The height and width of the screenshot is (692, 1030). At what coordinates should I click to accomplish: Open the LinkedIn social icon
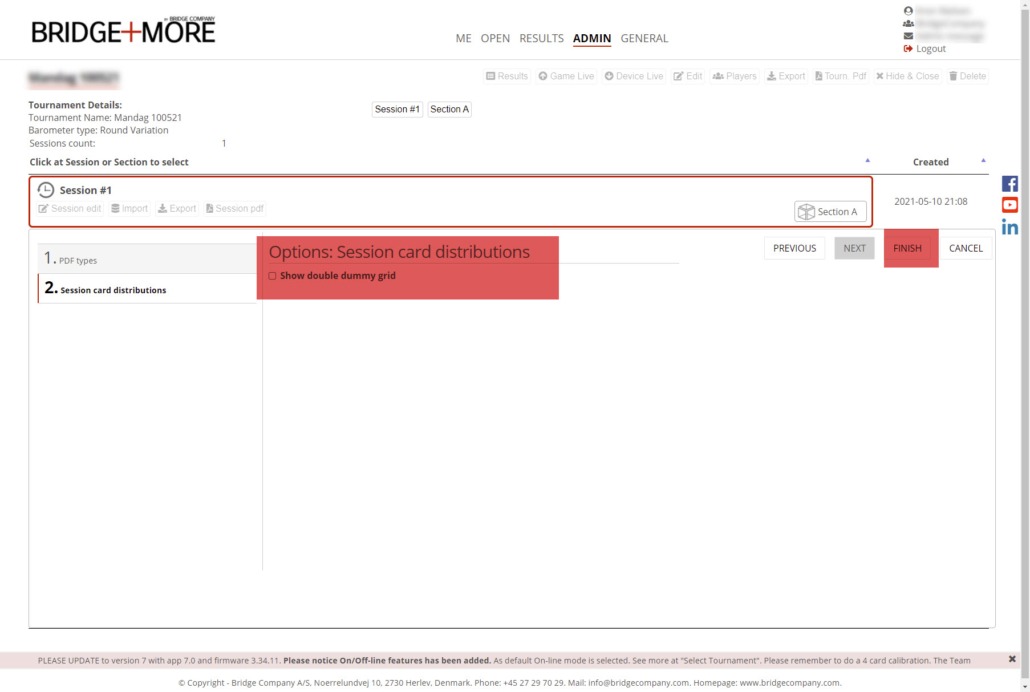1010,227
